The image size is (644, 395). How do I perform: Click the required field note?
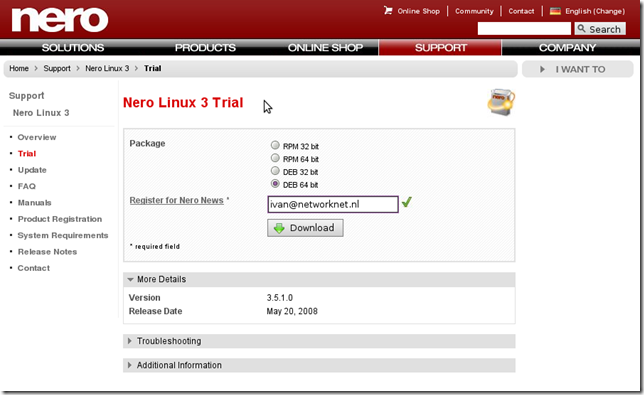[x=155, y=246]
